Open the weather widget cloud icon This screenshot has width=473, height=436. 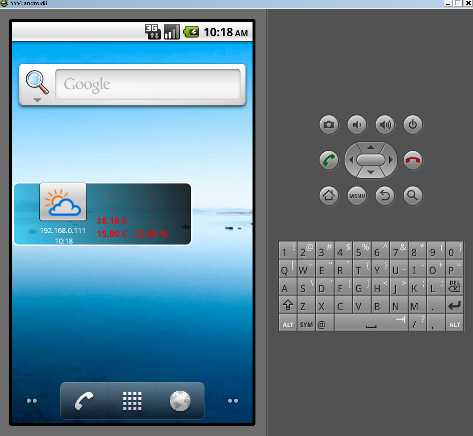coord(63,202)
